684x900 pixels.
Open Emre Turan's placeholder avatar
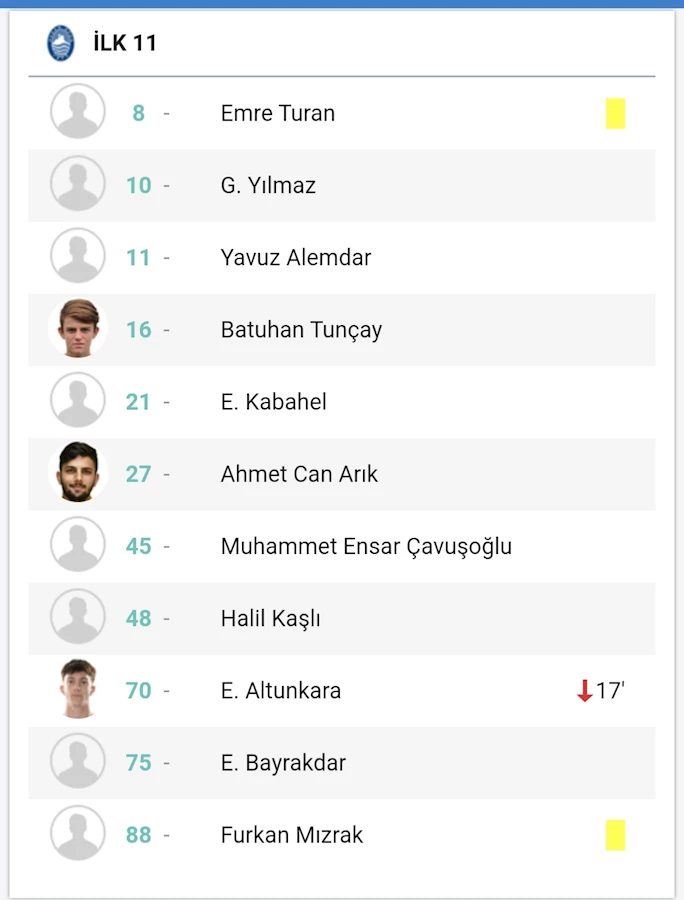click(x=78, y=111)
